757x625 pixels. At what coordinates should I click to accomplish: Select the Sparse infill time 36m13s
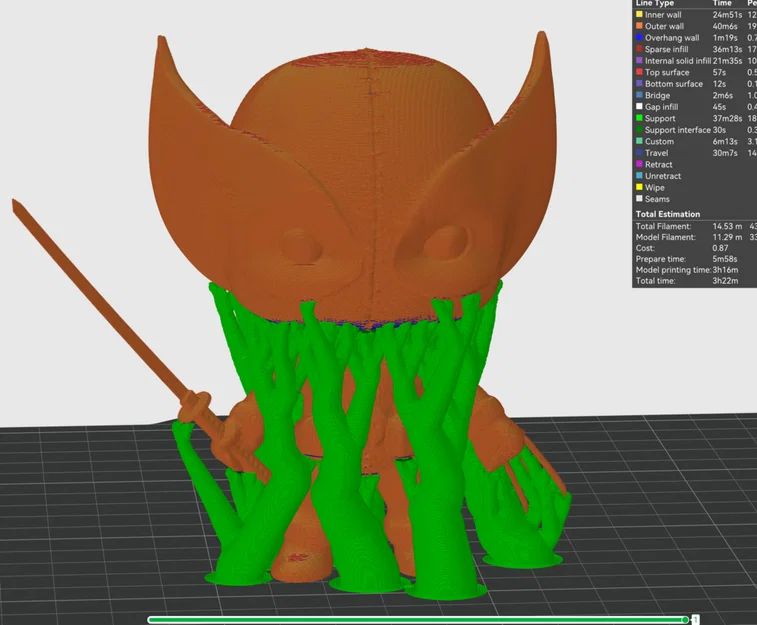(727, 49)
